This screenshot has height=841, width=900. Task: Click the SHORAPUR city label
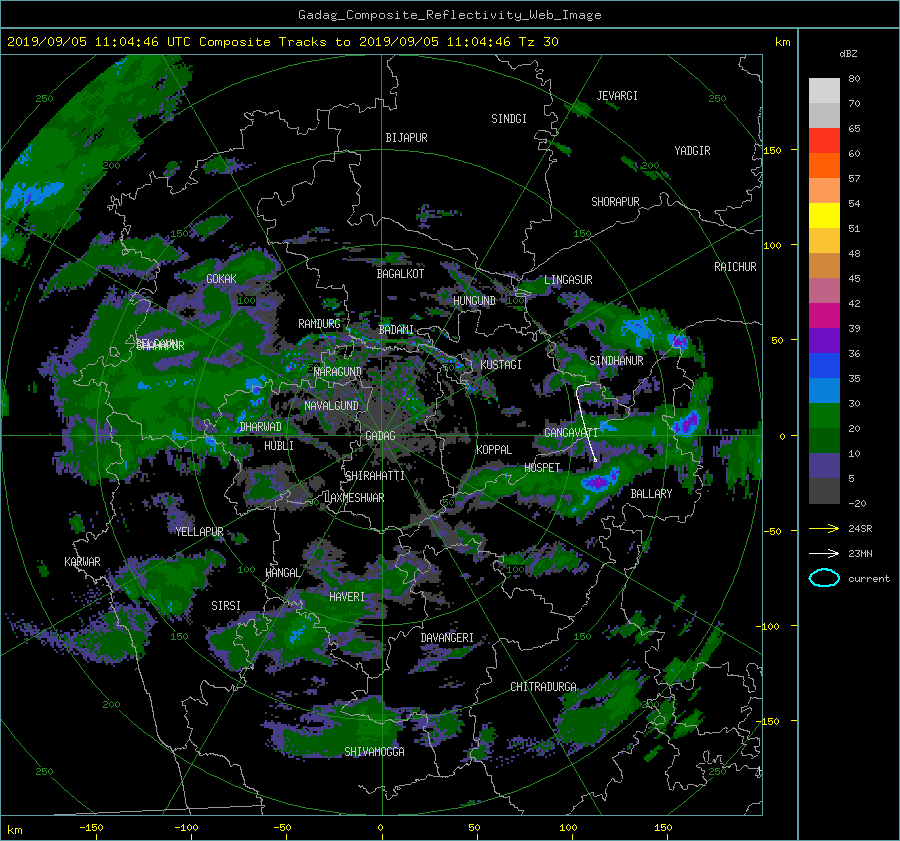tap(615, 202)
